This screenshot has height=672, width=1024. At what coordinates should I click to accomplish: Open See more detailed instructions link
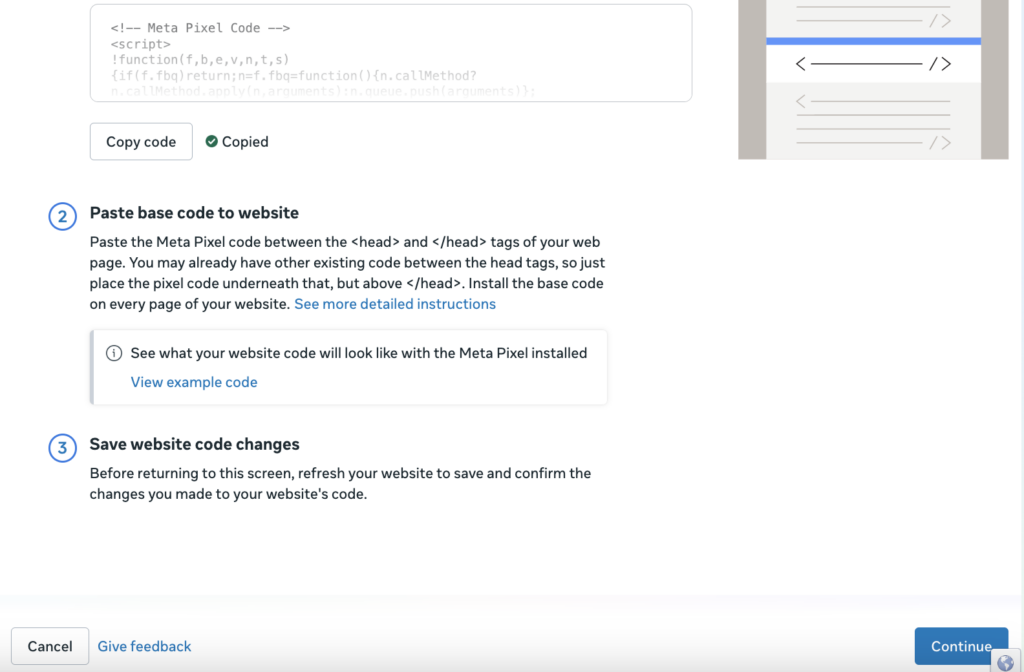(x=394, y=304)
